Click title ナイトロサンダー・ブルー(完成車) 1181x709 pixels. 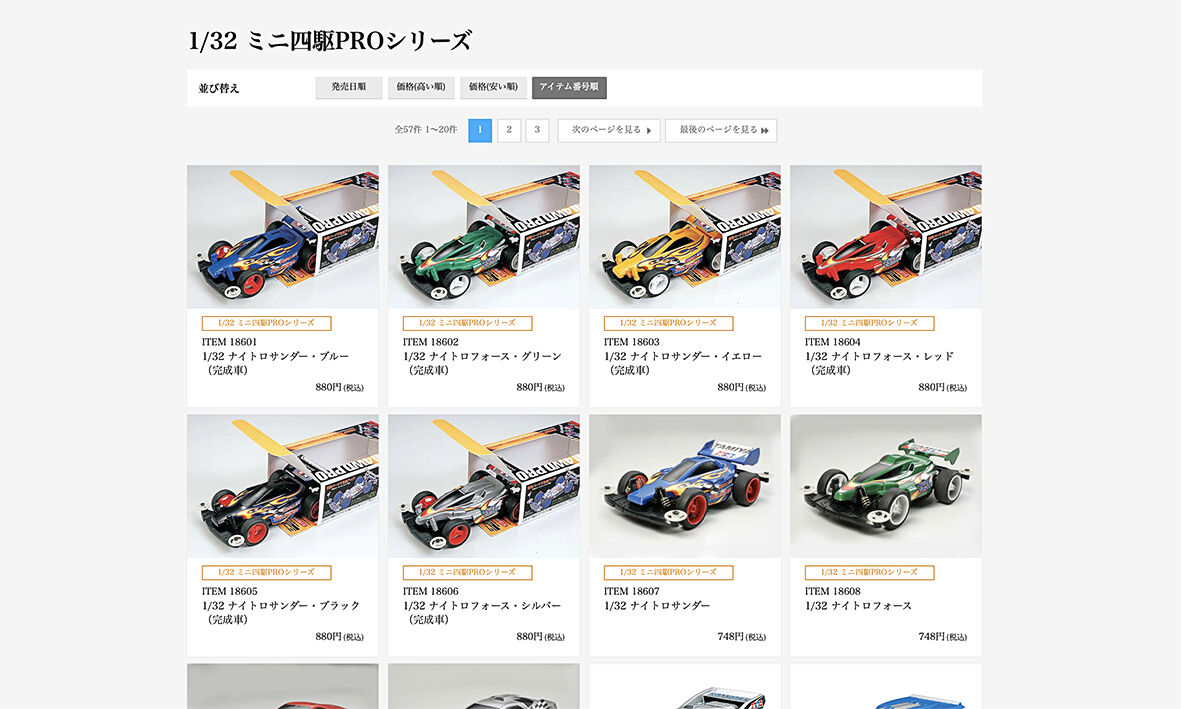point(275,363)
